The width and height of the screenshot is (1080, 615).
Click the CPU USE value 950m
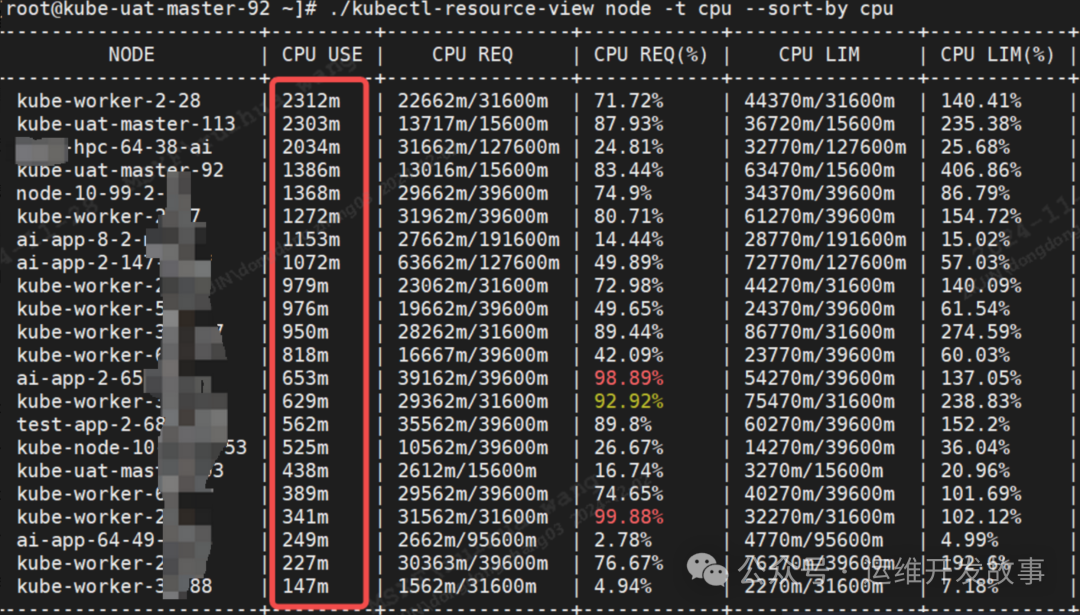305,332
